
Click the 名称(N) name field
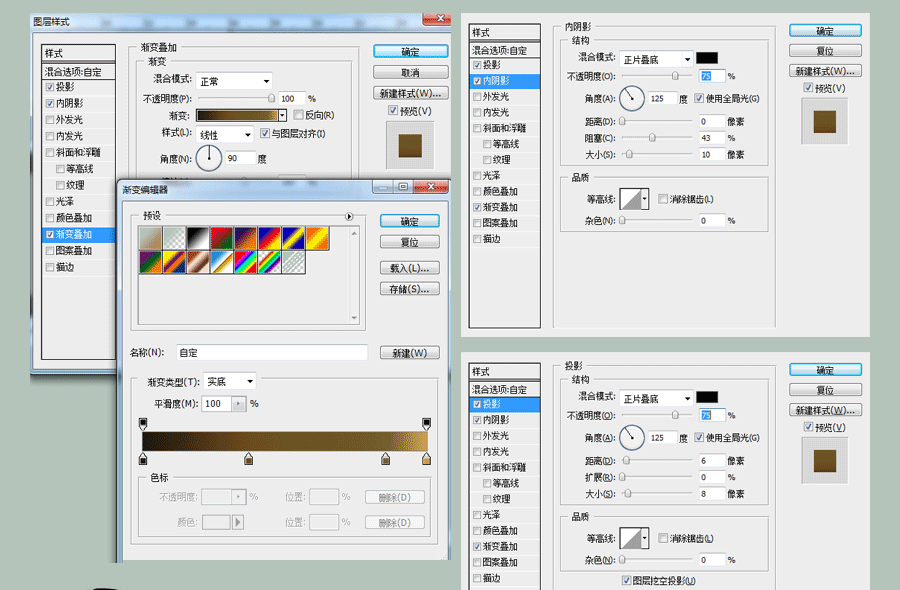[x=271, y=352]
